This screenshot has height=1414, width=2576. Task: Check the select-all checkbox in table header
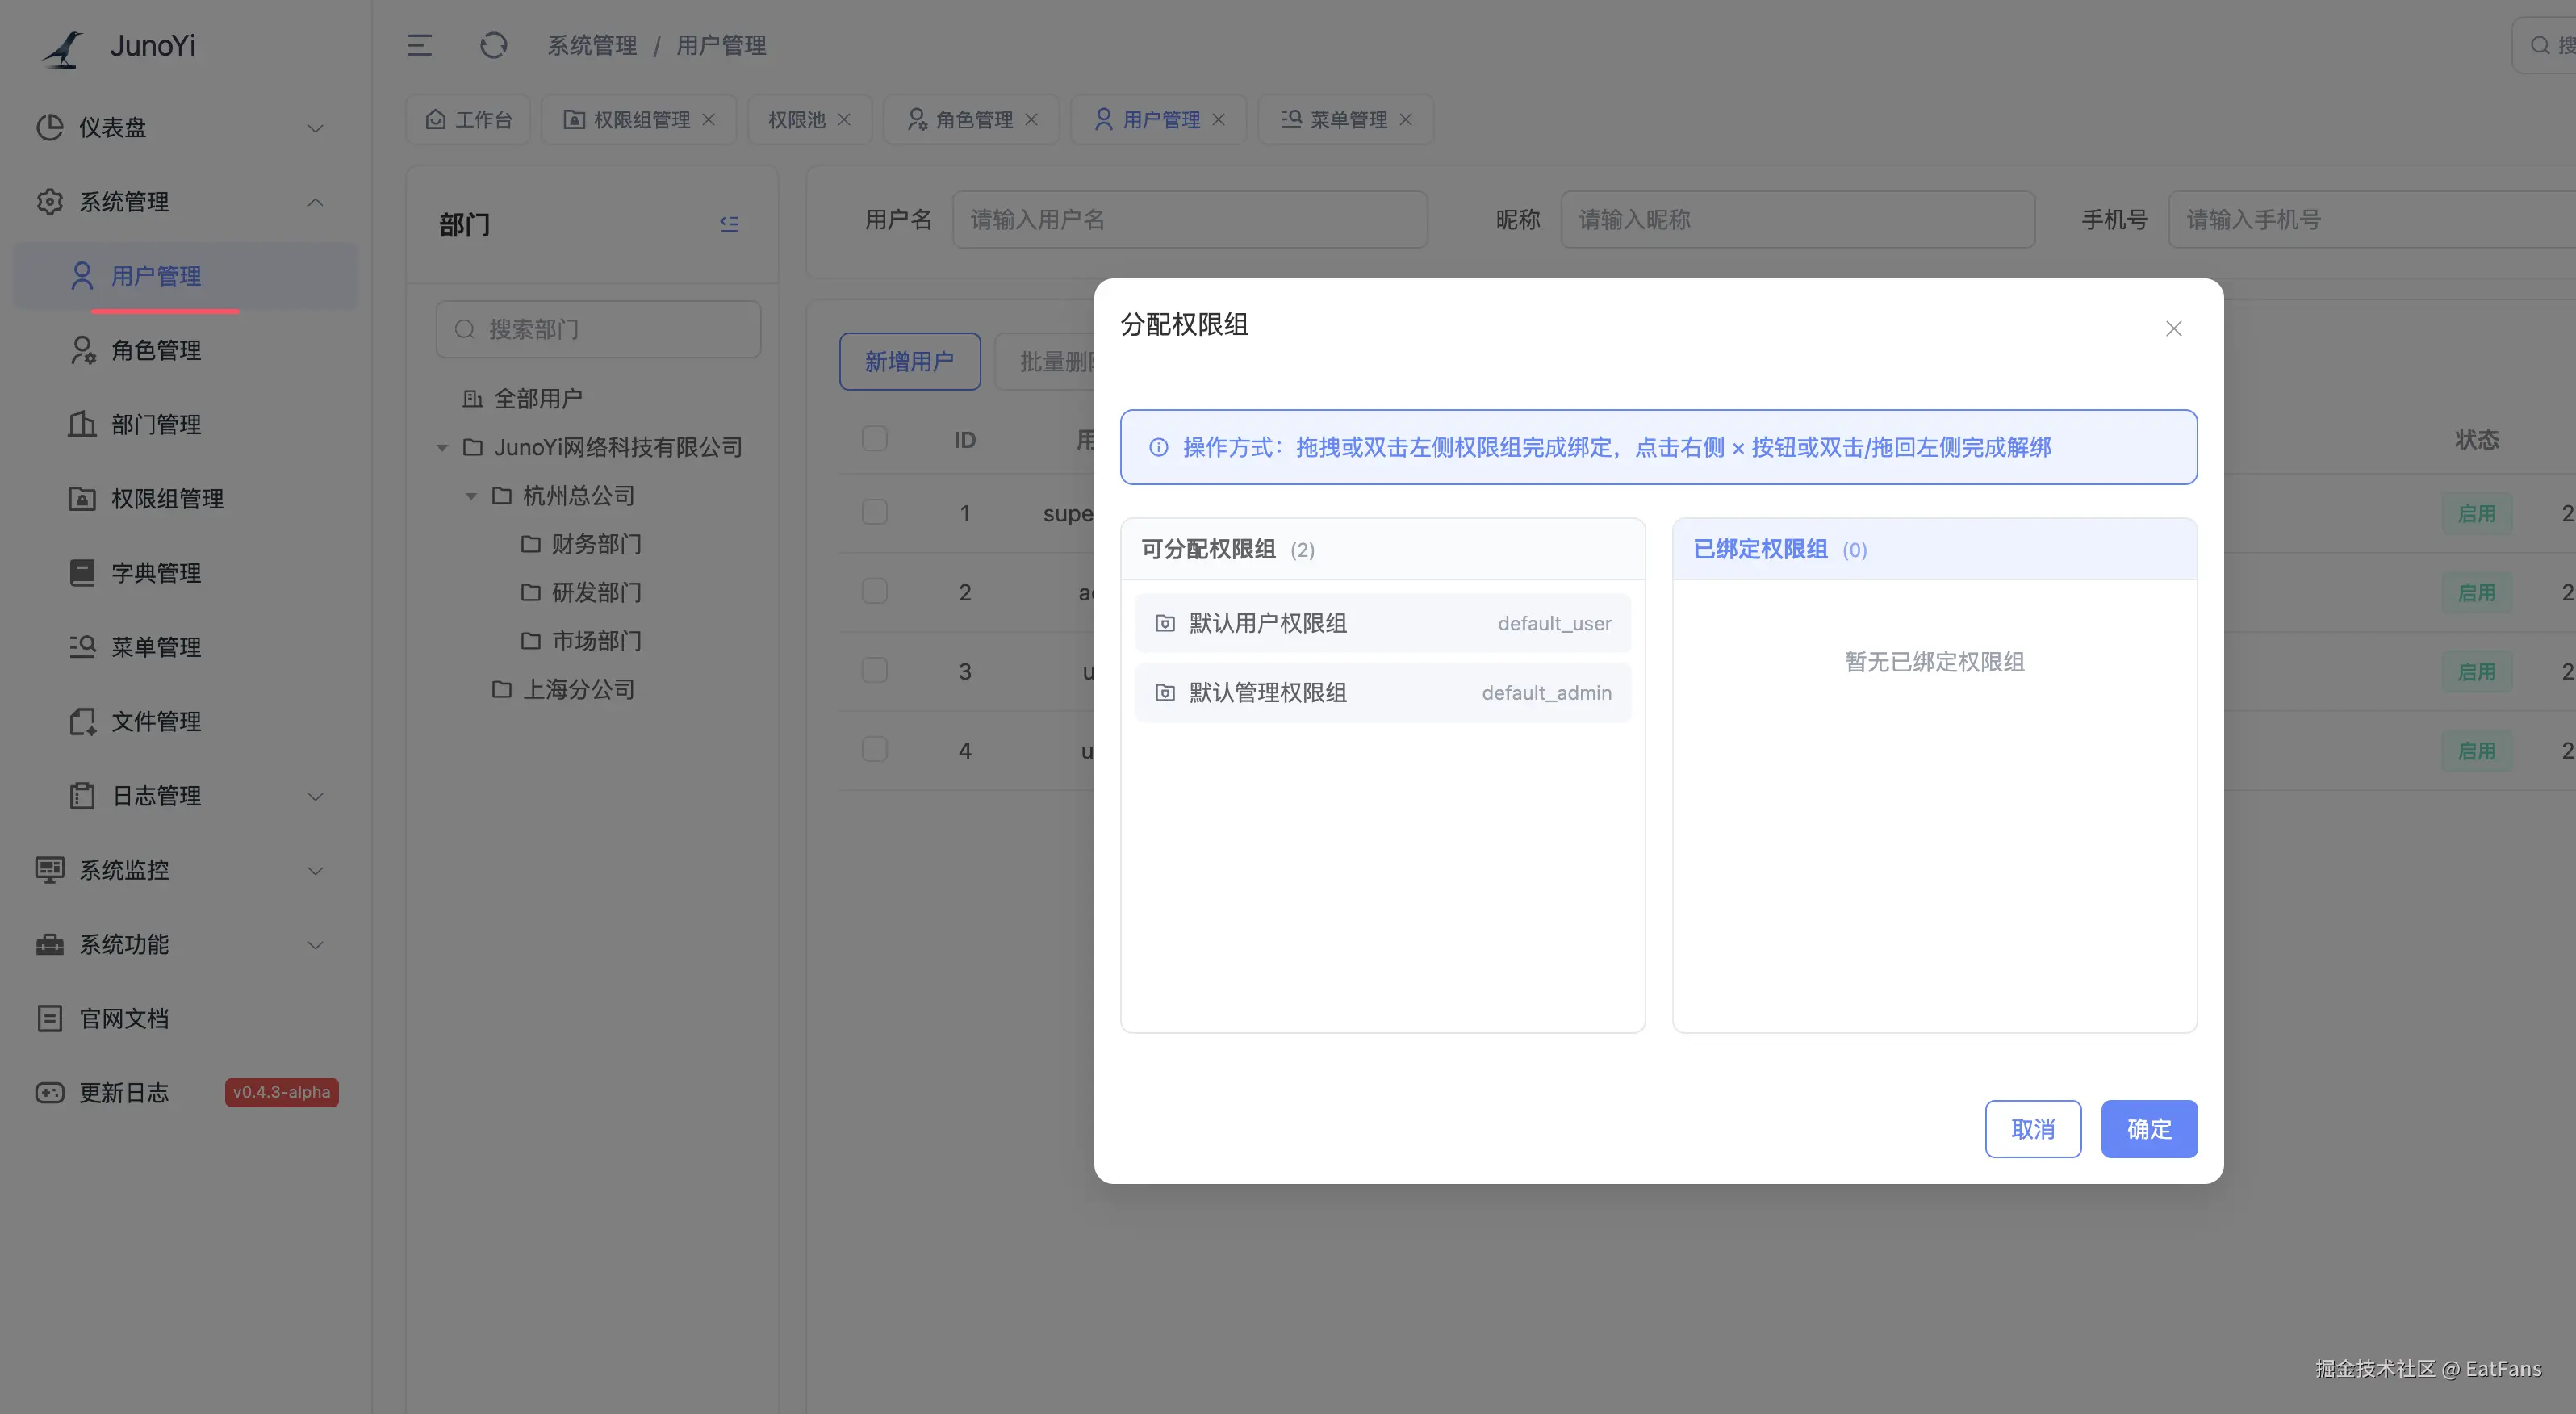click(x=874, y=438)
